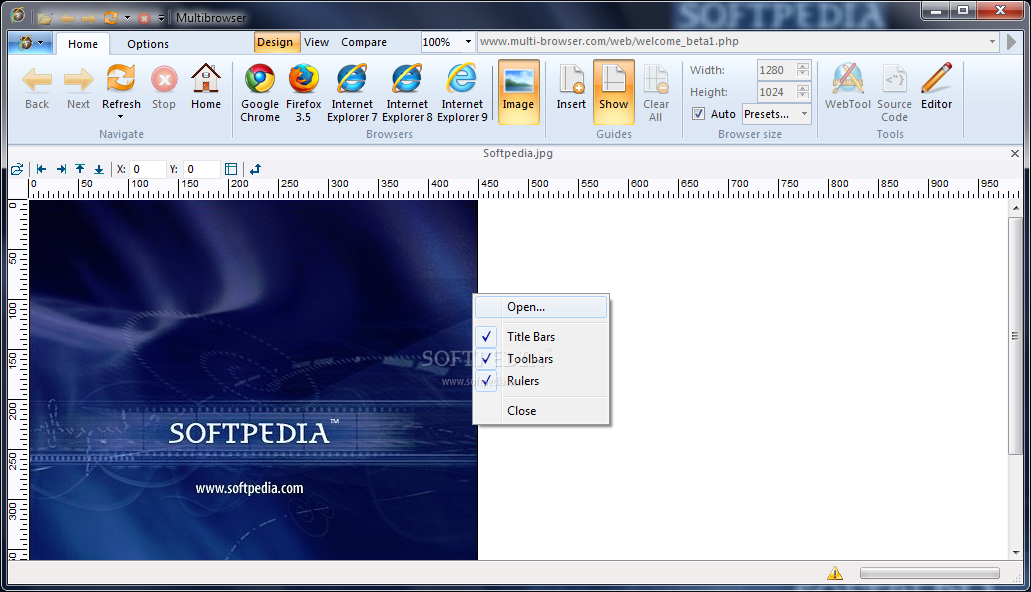Click the blue corner arrow toolbar icon
Image resolution: width=1031 pixels, height=592 pixels.
click(x=255, y=169)
